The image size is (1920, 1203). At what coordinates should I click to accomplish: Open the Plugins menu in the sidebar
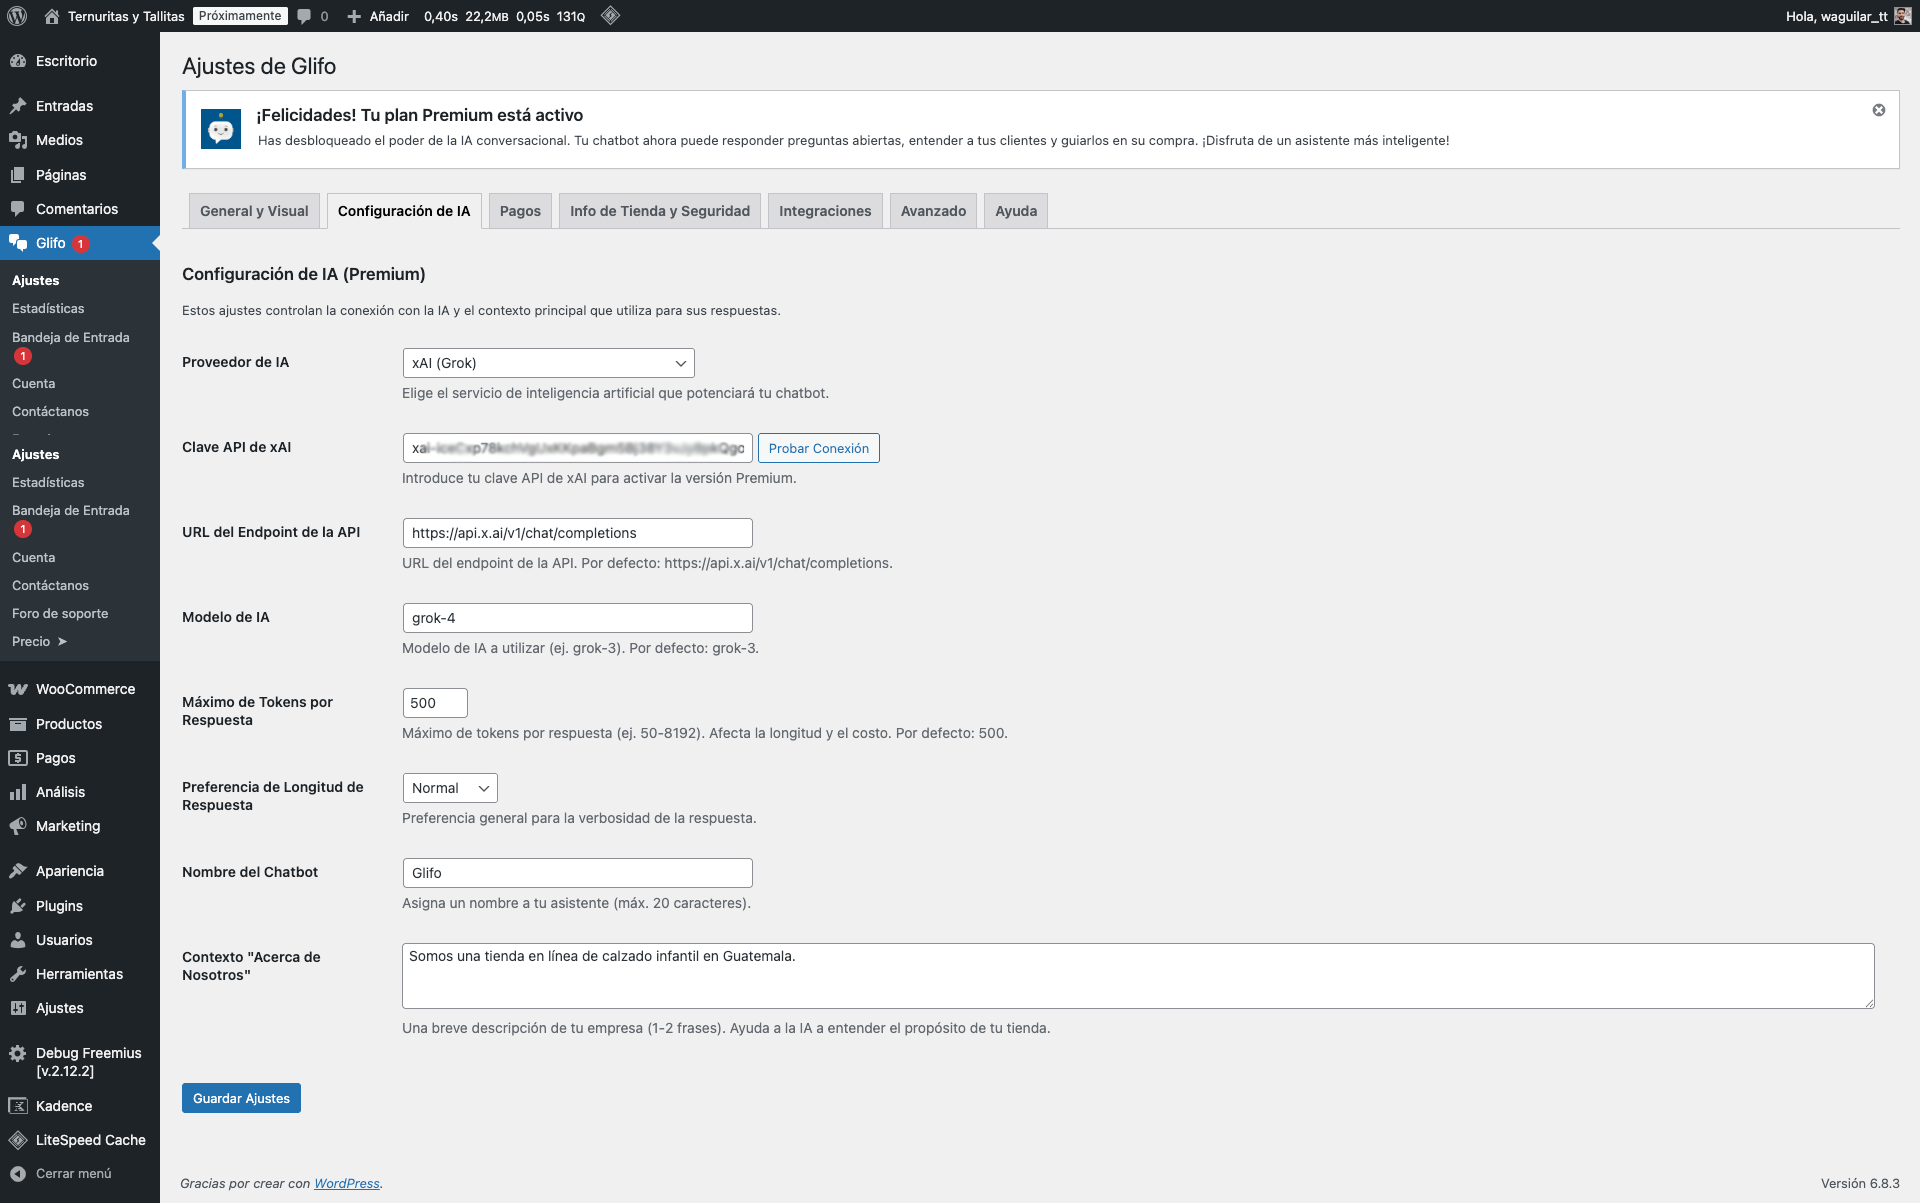59,906
